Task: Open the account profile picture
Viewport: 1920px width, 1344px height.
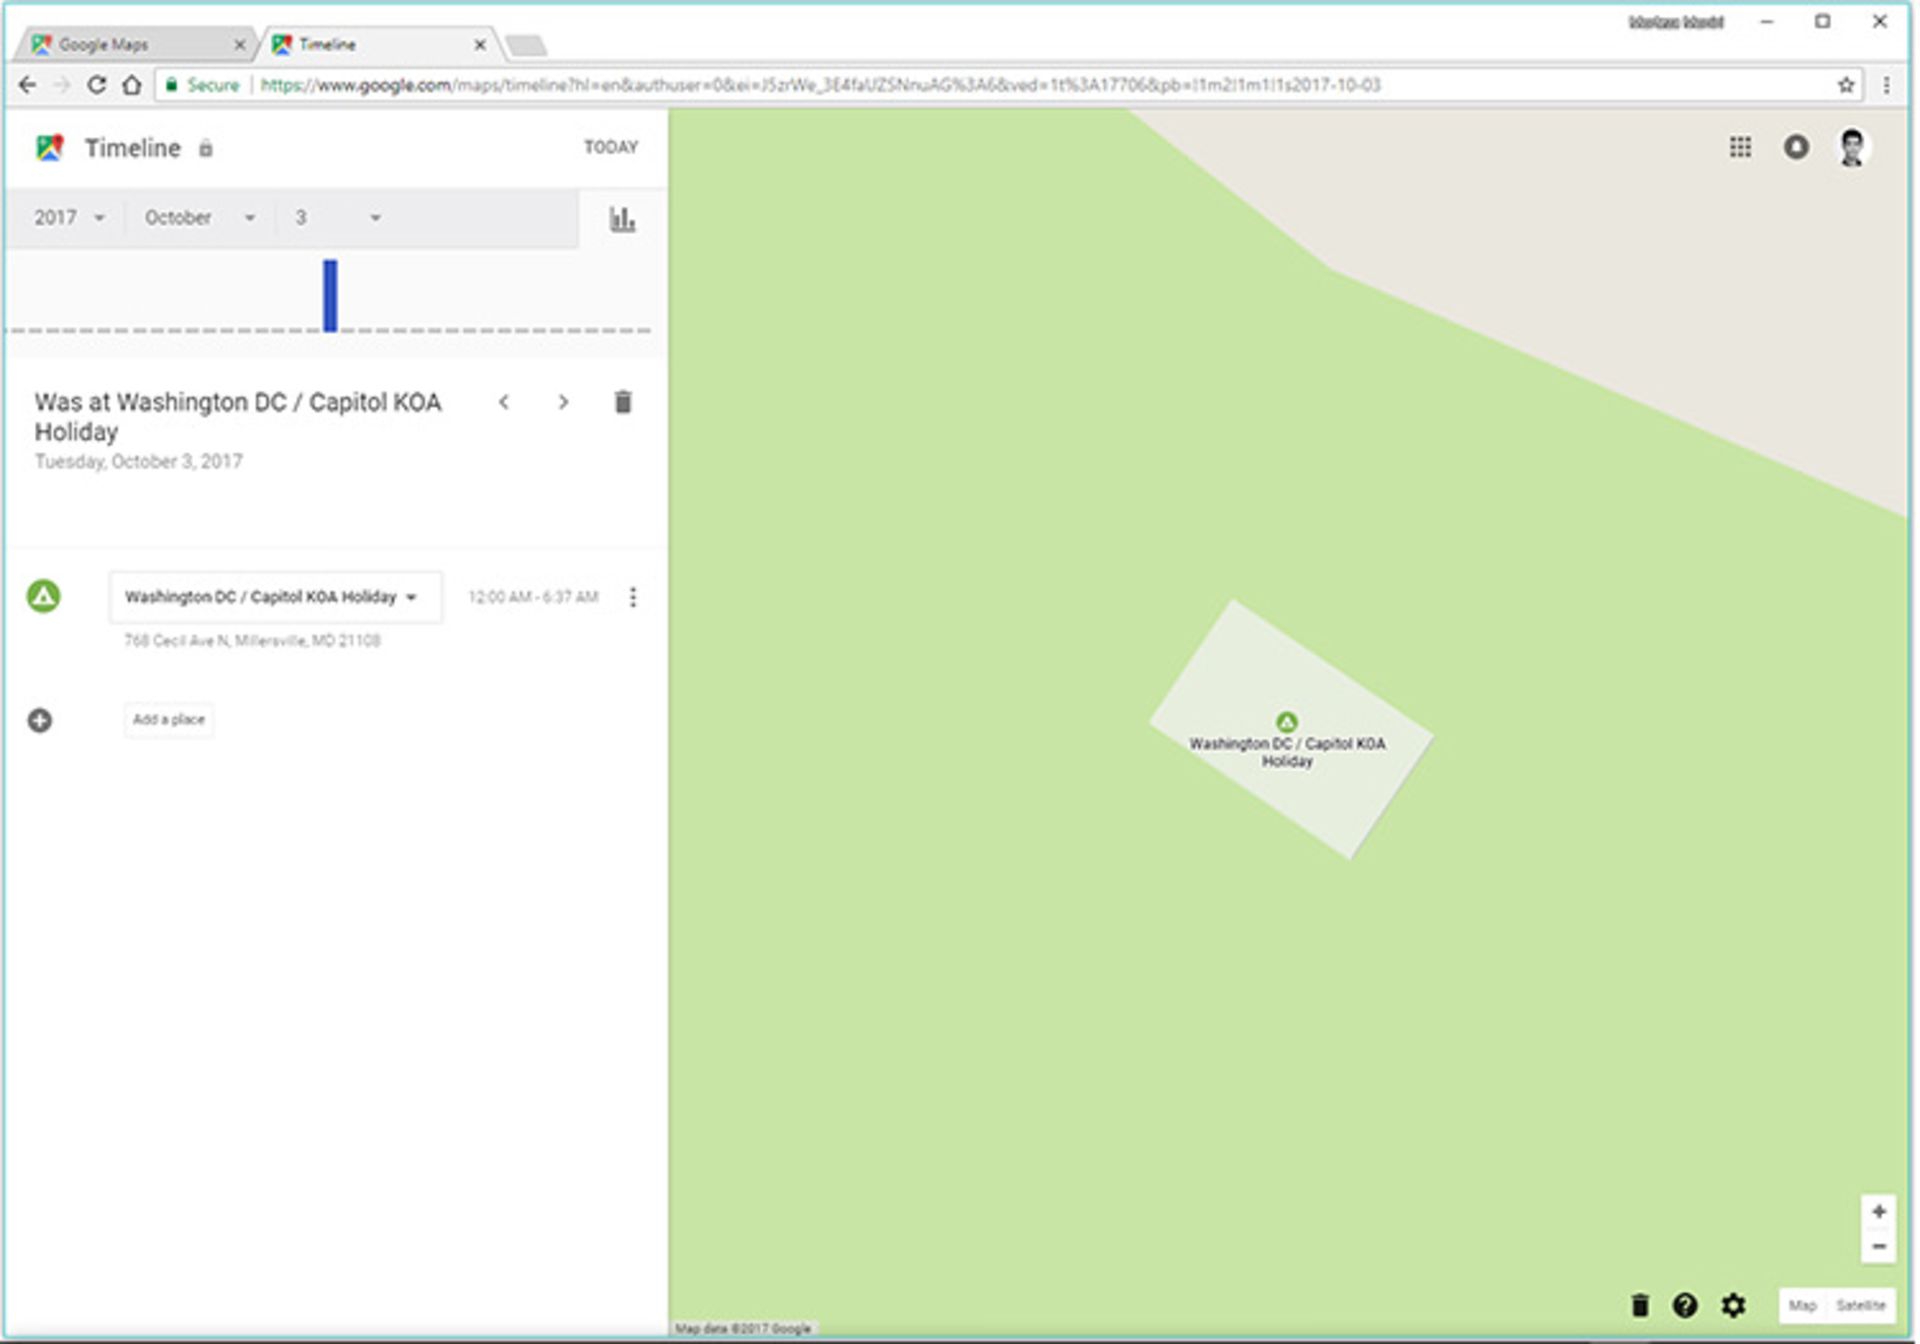Action: point(1852,147)
